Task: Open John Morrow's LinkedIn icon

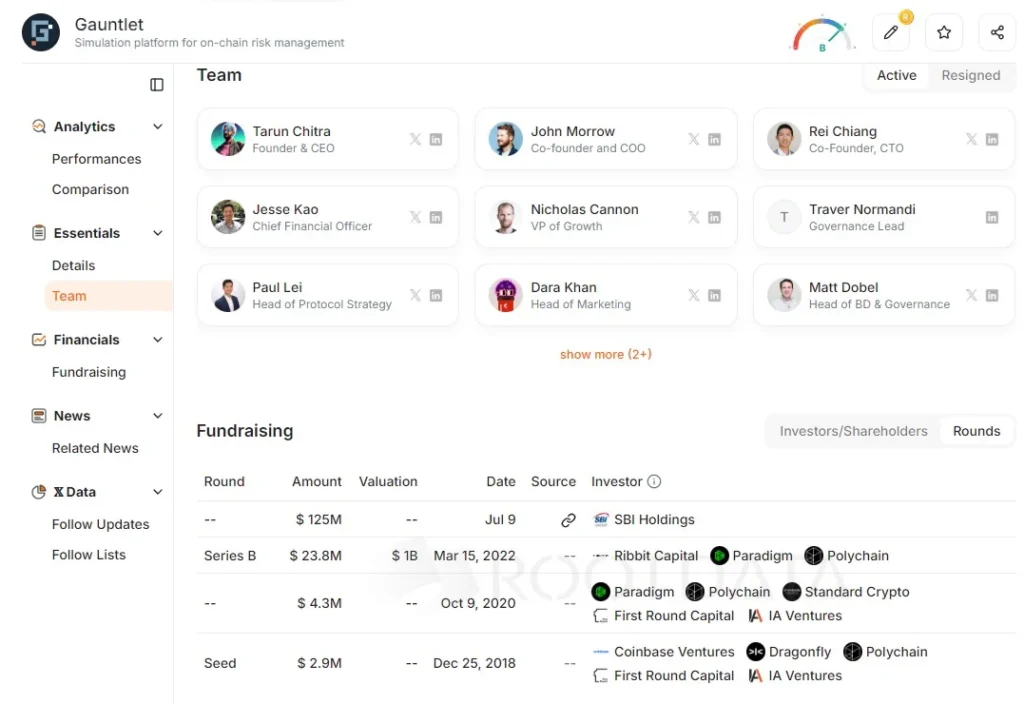Action: click(714, 139)
